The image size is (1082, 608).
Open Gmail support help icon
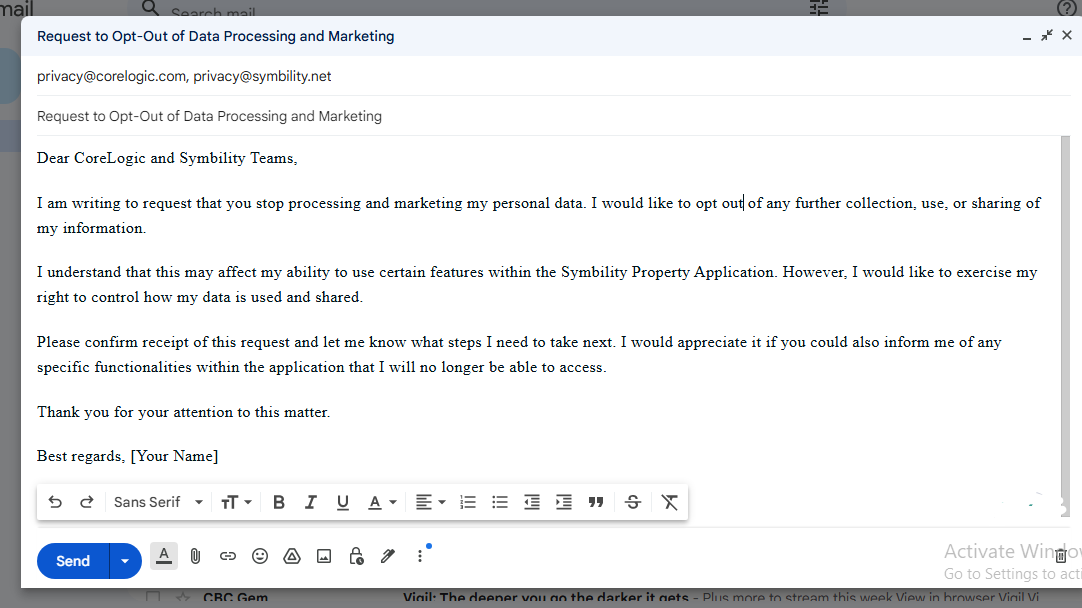(x=1066, y=8)
